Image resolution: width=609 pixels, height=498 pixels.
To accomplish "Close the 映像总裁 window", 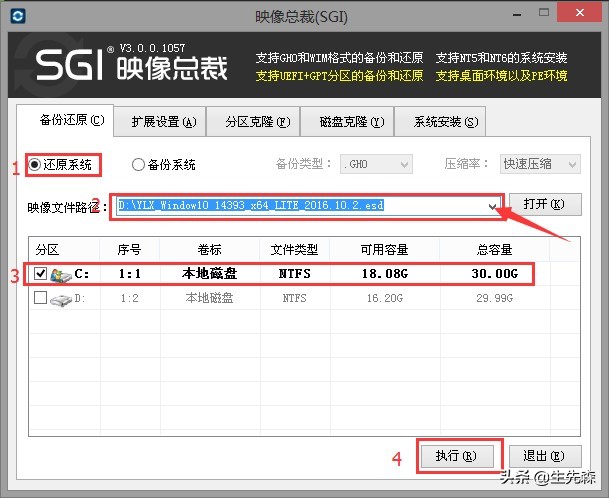I will point(579,12).
